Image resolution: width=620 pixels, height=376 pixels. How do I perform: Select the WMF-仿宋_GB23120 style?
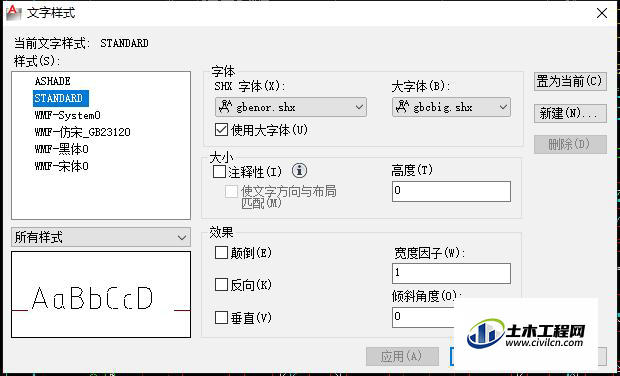82,132
